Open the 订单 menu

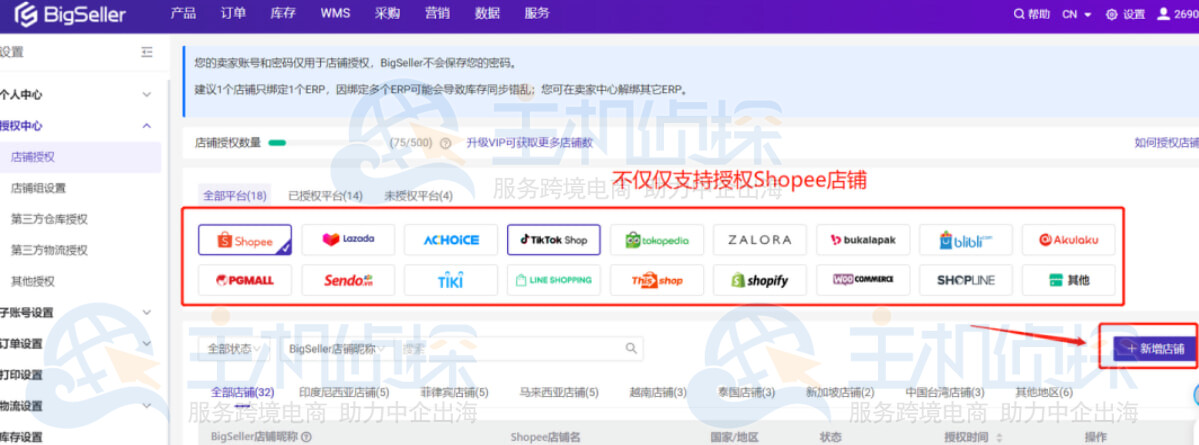(232, 13)
